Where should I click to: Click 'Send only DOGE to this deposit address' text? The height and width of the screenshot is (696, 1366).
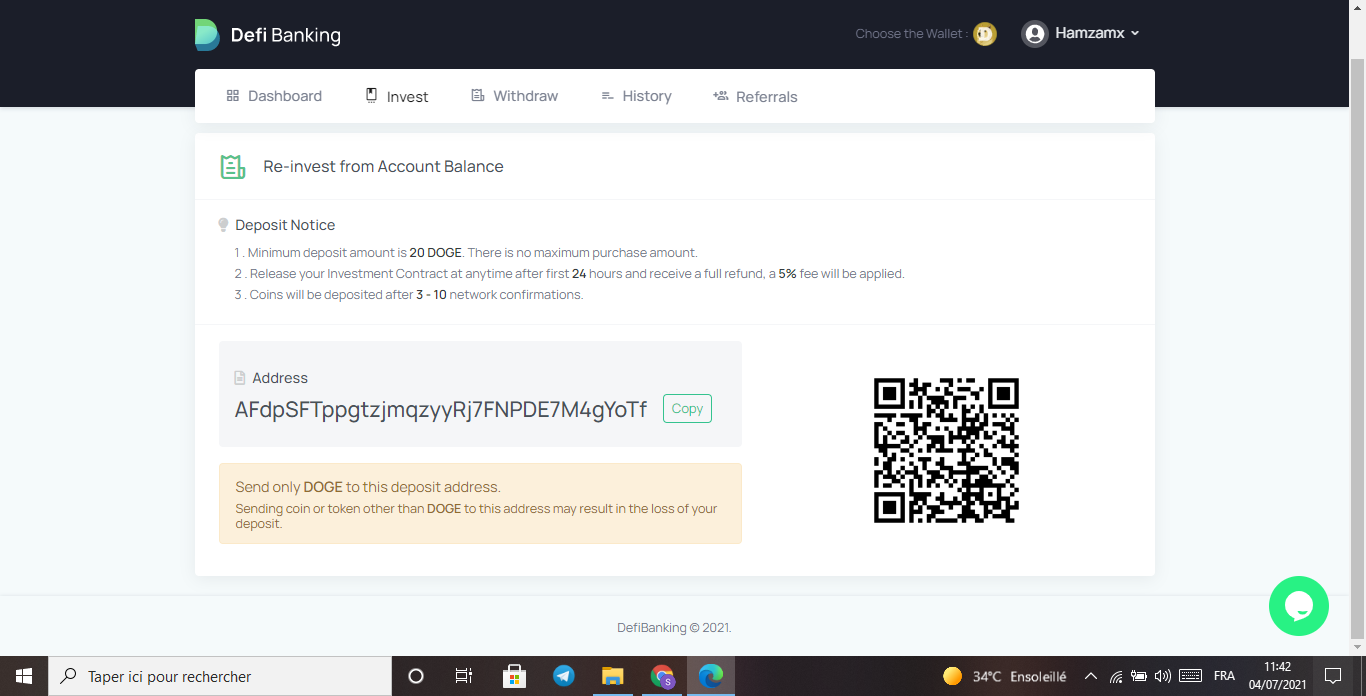368,487
